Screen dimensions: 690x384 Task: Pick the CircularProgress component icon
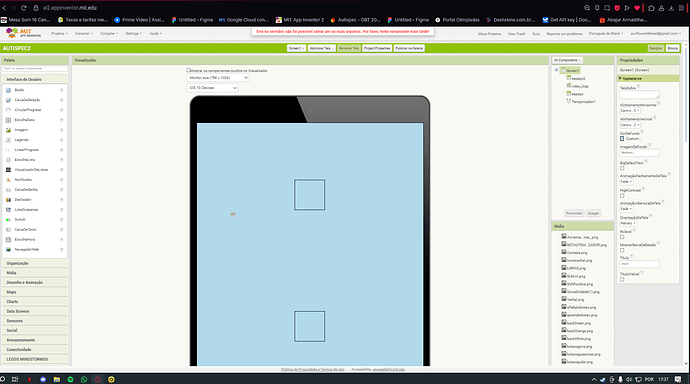pos(8,110)
